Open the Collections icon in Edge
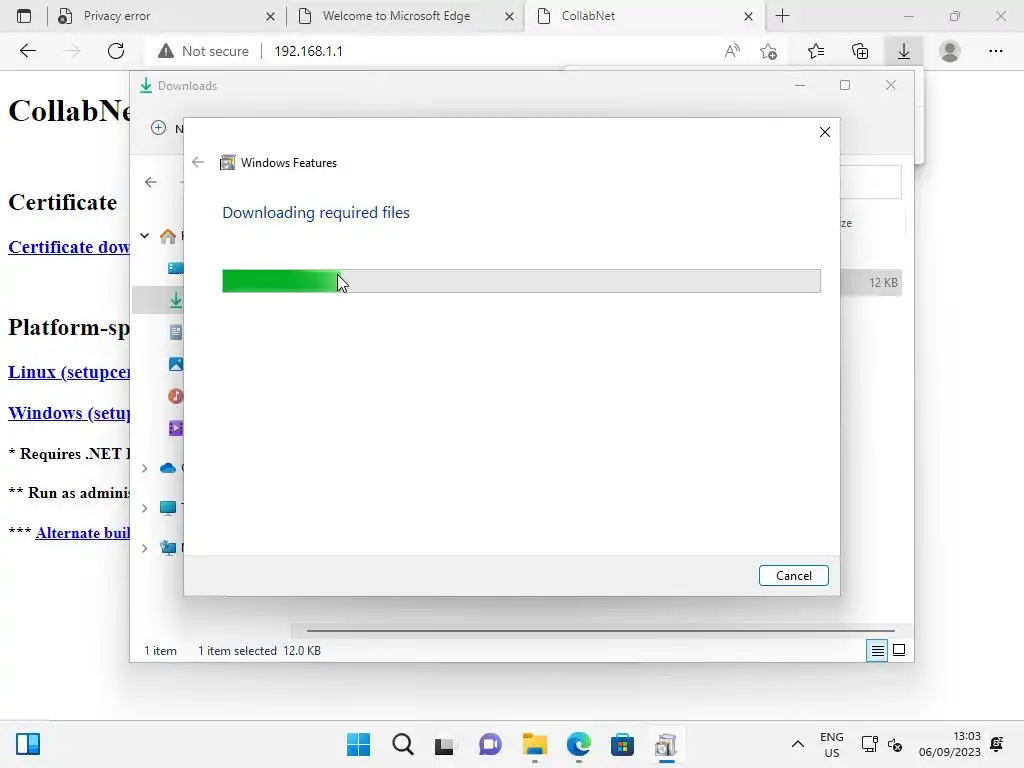 coord(860,51)
